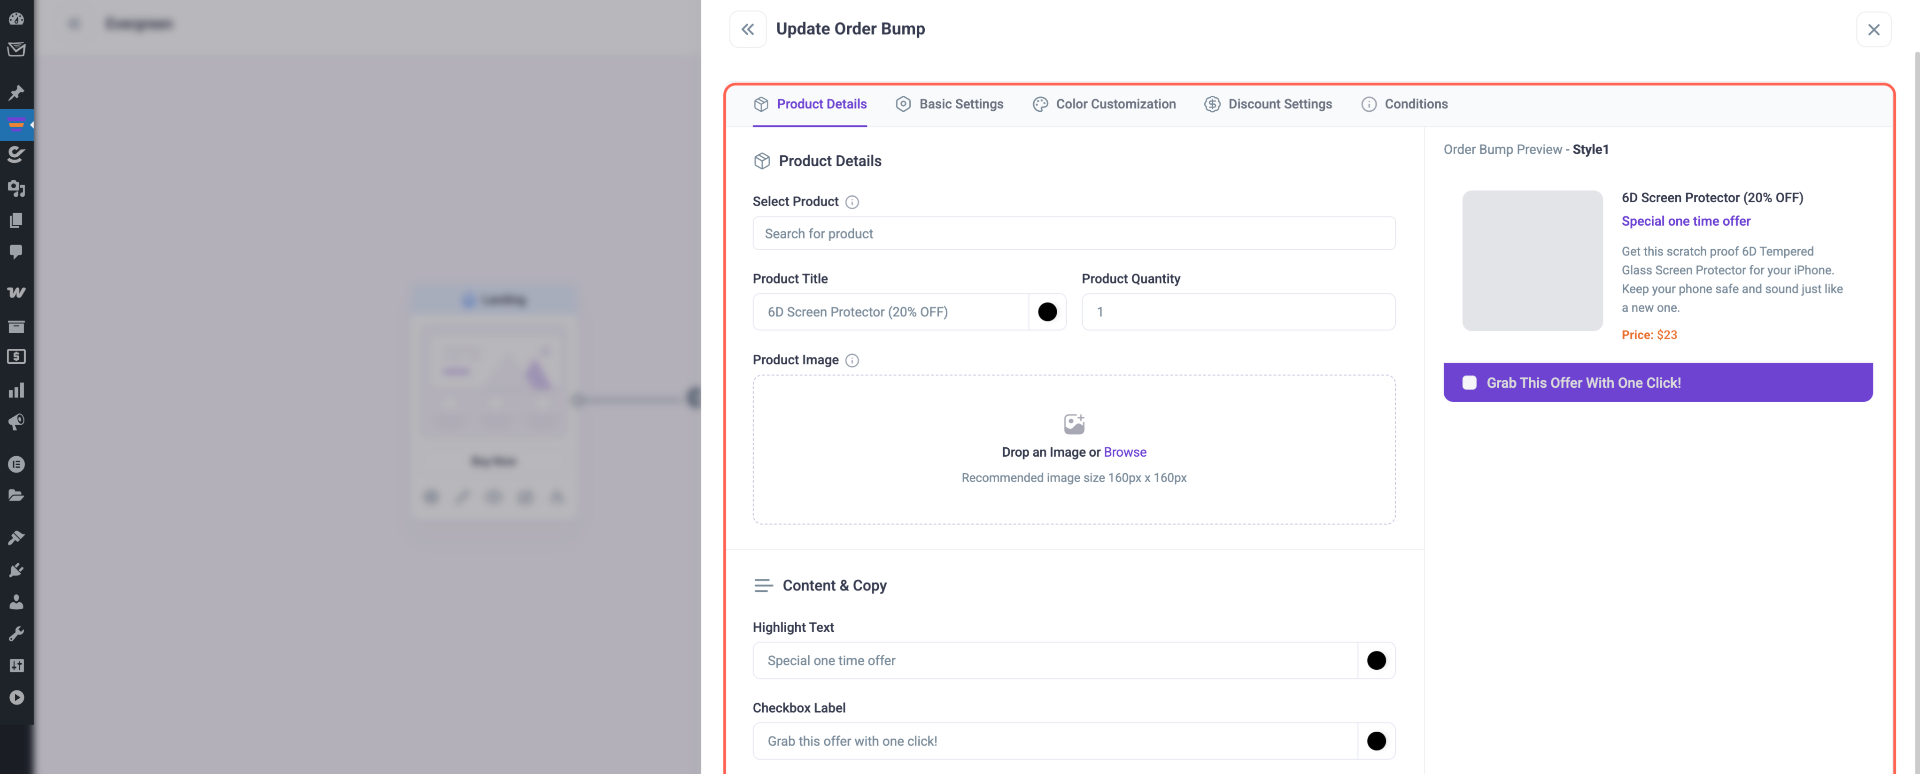Open Media library icon in sidebar
The height and width of the screenshot is (774, 1920).
click(16, 188)
